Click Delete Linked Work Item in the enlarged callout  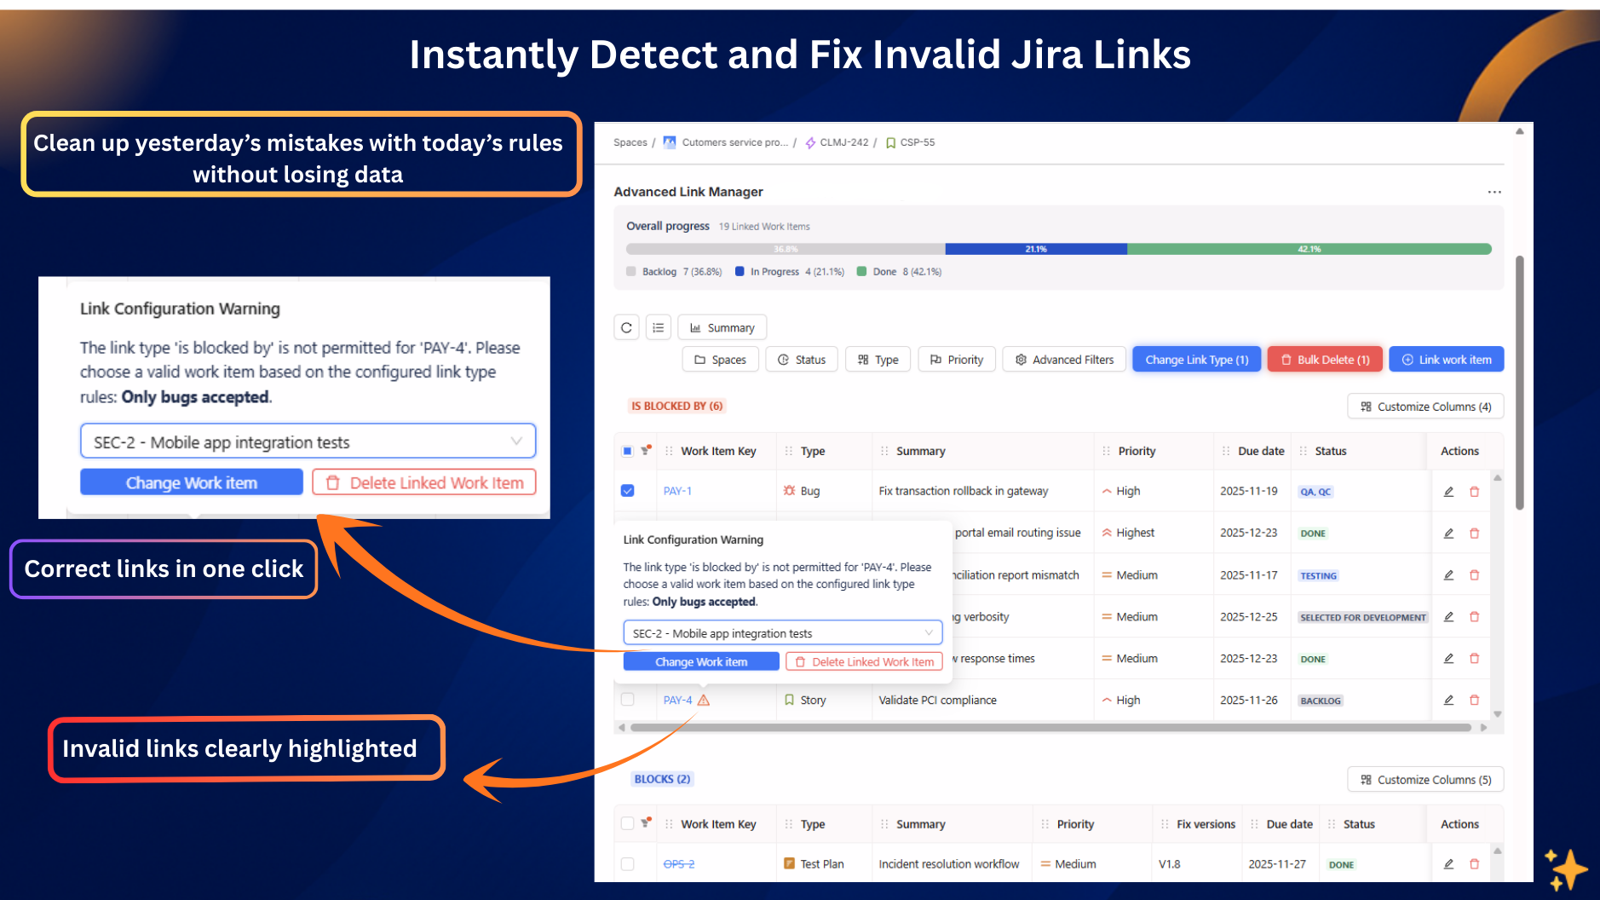point(424,482)
